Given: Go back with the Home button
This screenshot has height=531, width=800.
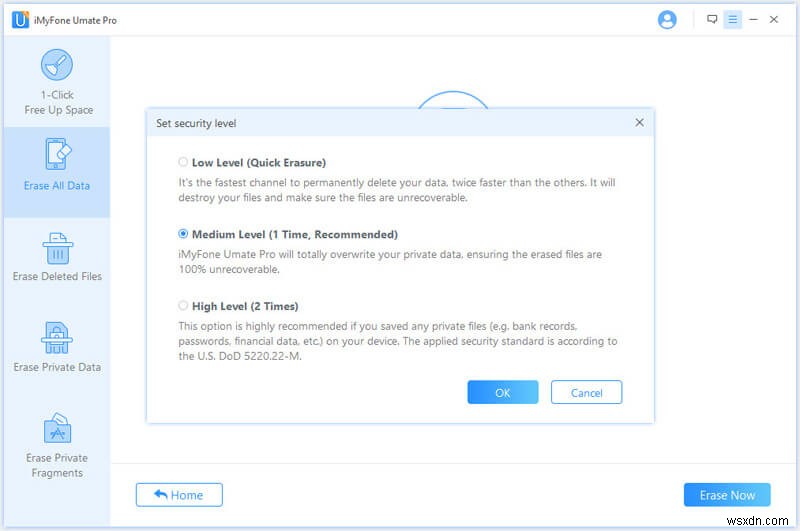Looking at the screenshot, I should (x=179, y=495).
